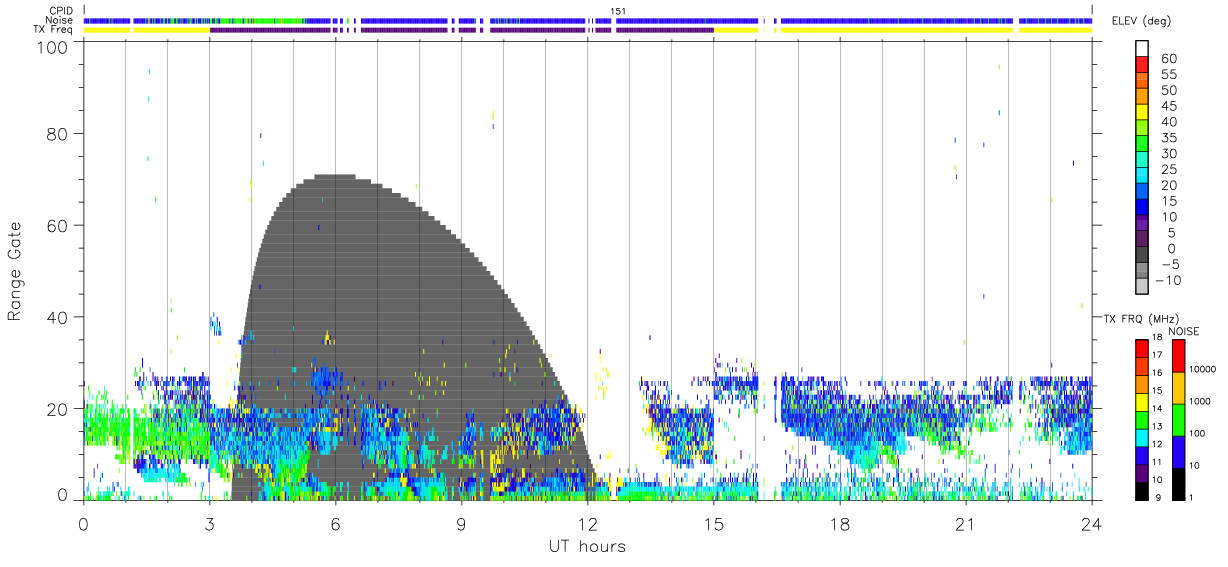Pick the cyan segment of TX FRQ bar
Image resolution: width=1228 pixels, height=567 pixels.
[x=1141, y=437]
